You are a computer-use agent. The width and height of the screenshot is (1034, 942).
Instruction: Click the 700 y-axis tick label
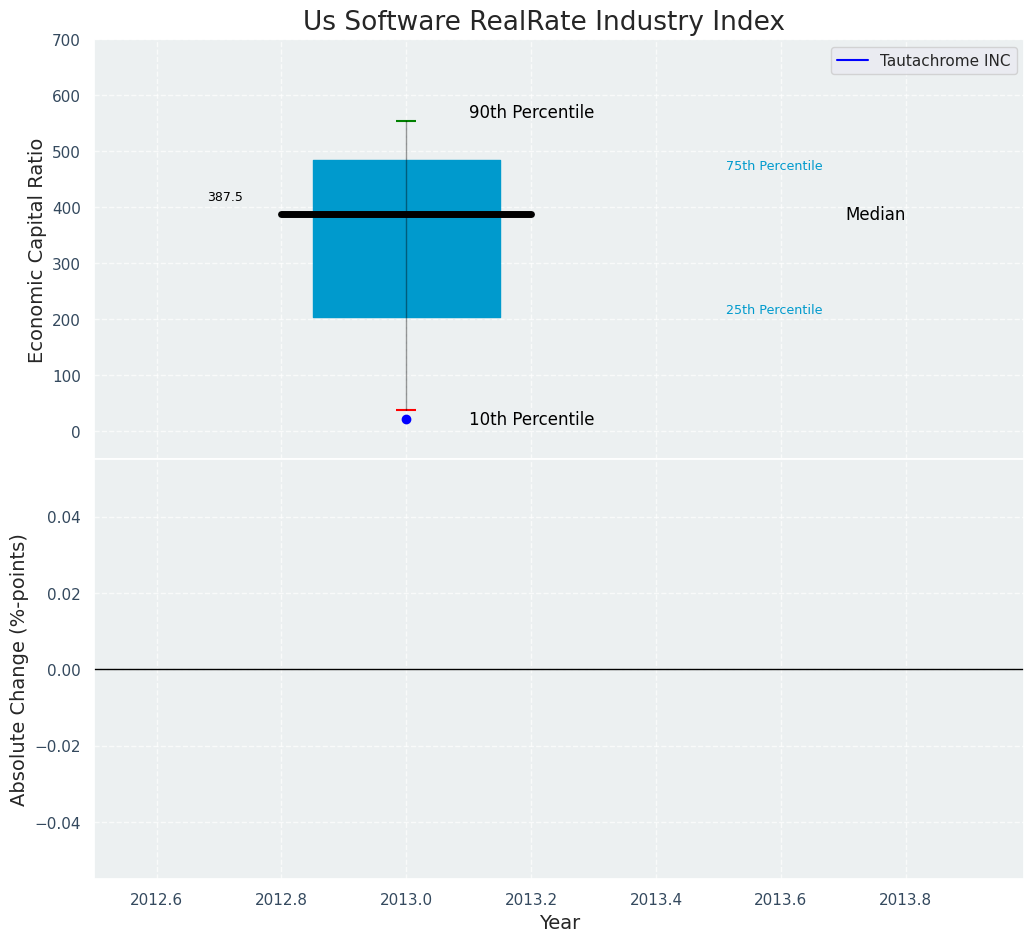[x=66, y=41]
